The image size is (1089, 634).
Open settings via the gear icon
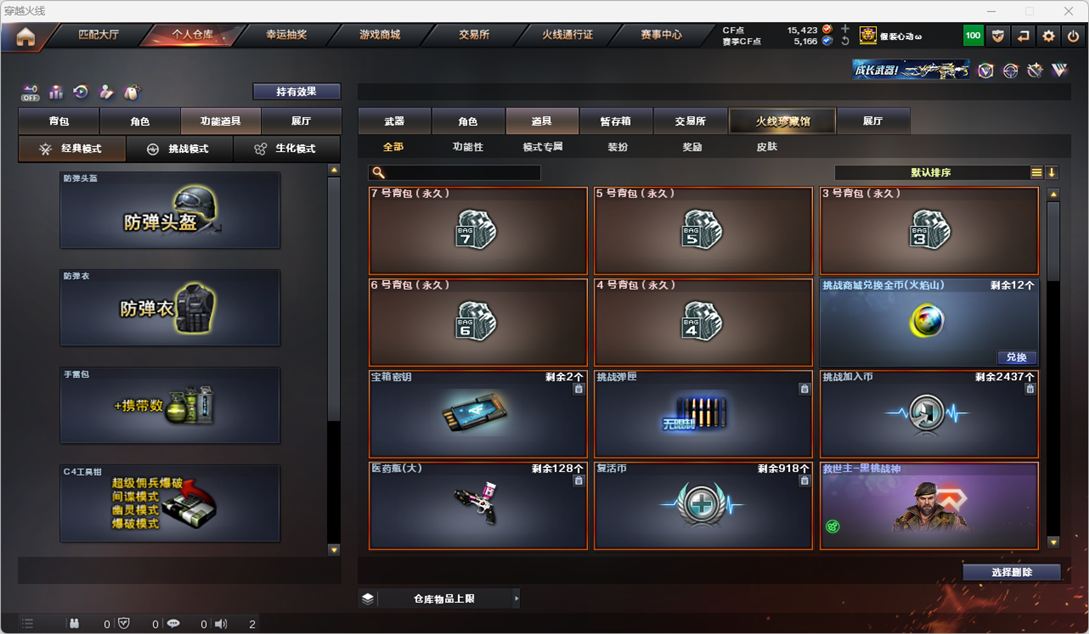pyautogui.click(x=1048, y=36)
